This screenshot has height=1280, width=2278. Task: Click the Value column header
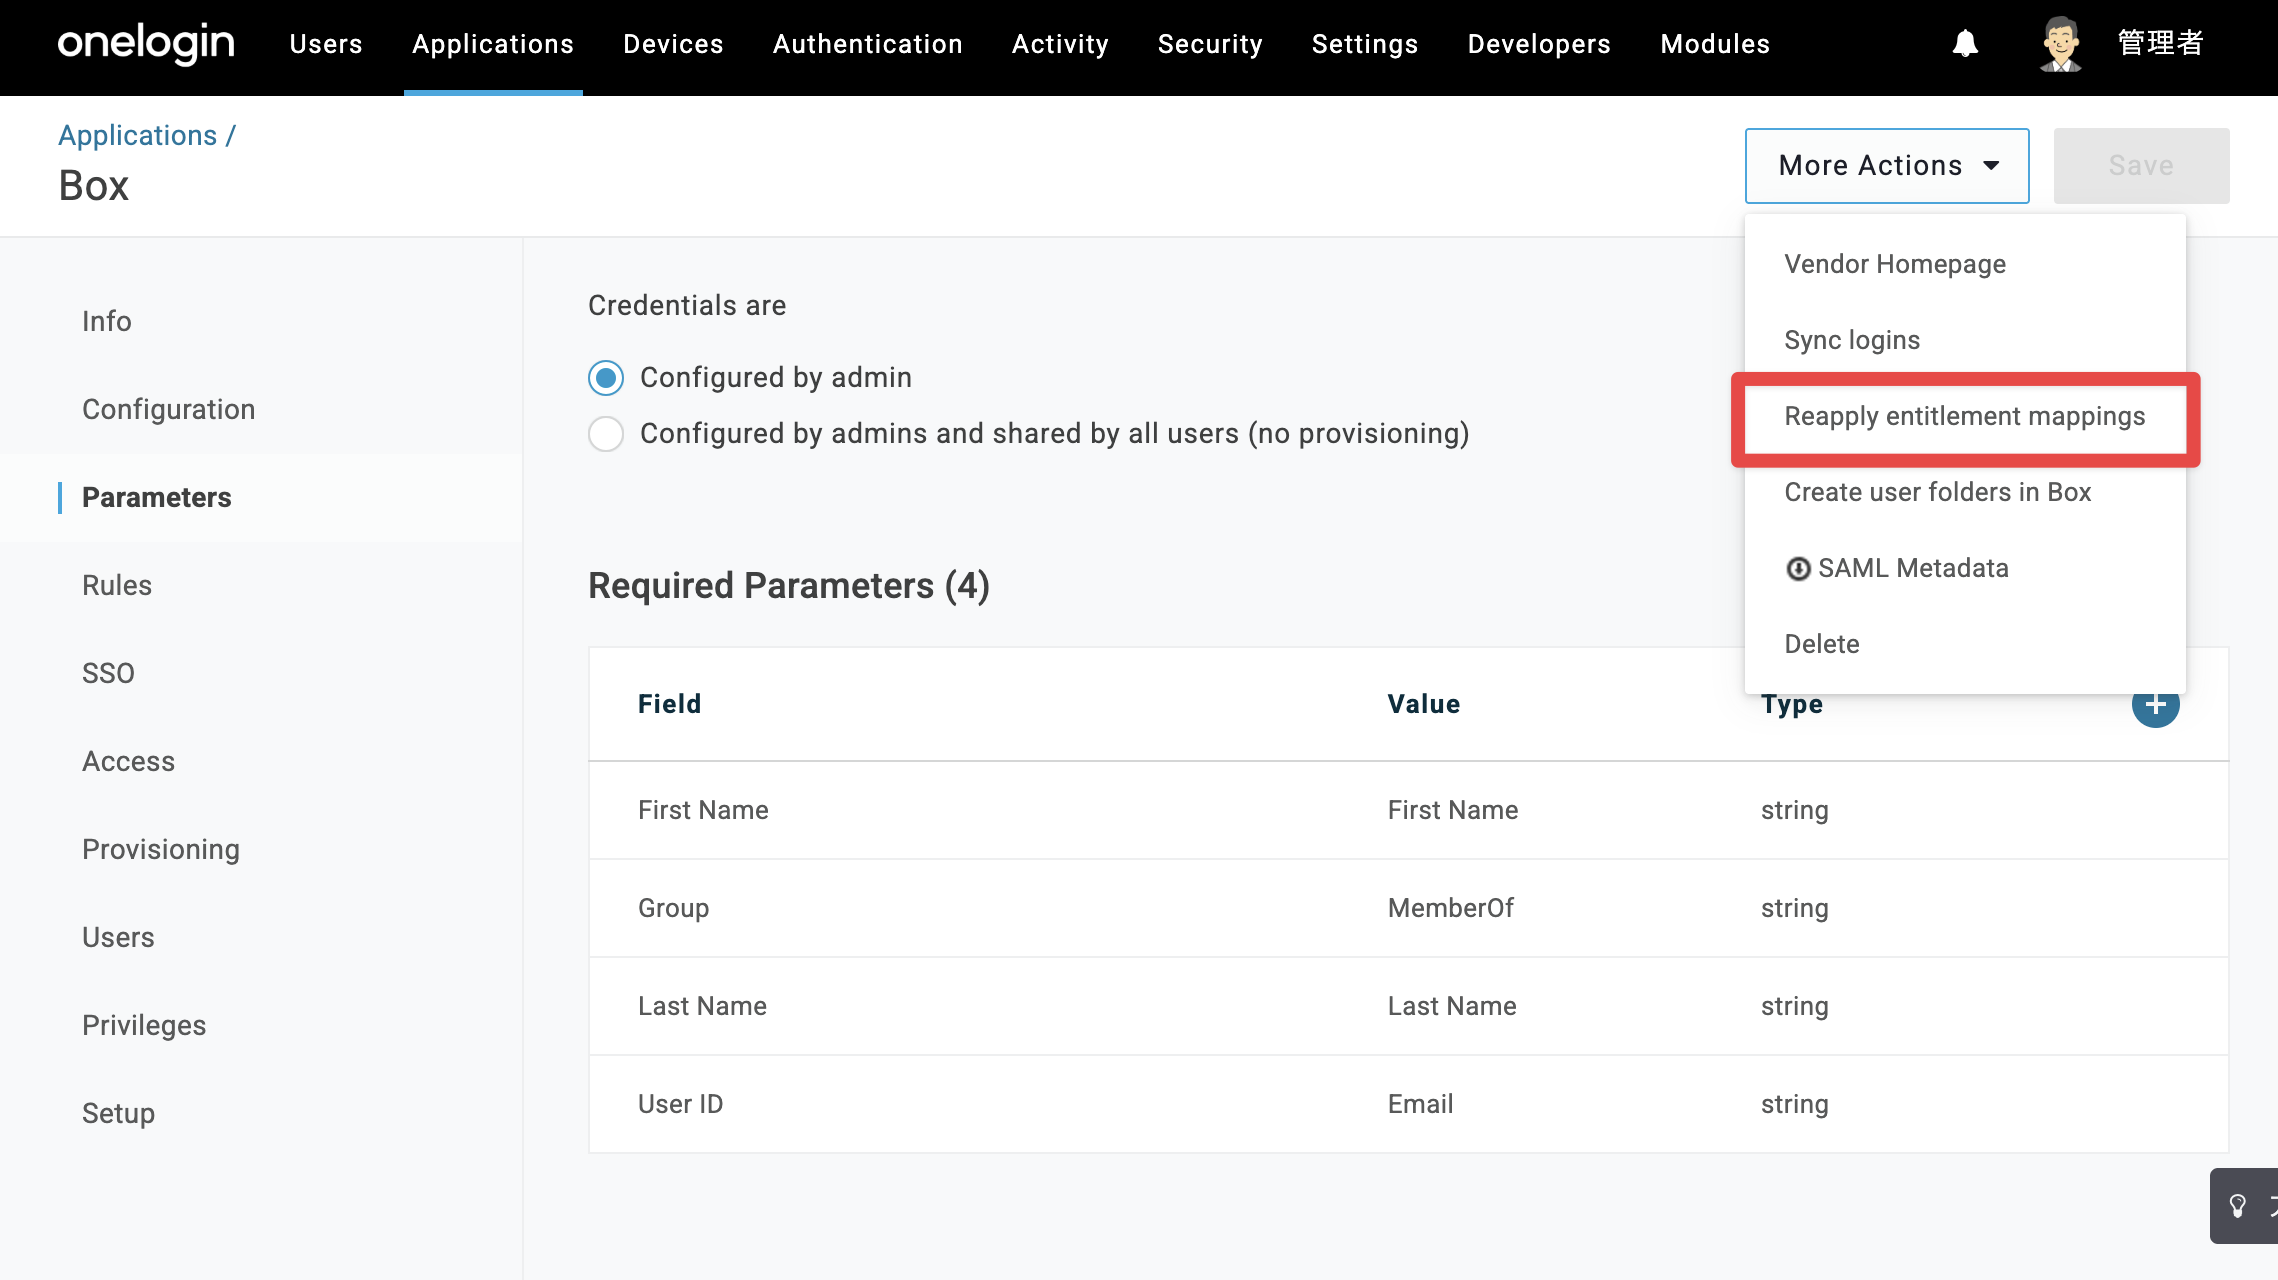[1424, 704]
